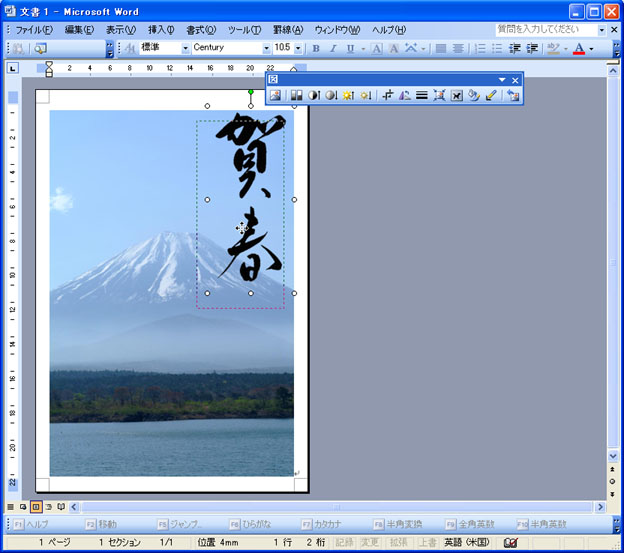Viewport: 624px width, 553px height.
Task: Open the 挿入 (Insert) menu
Action: pyautogui.click(x=160, y=30)
